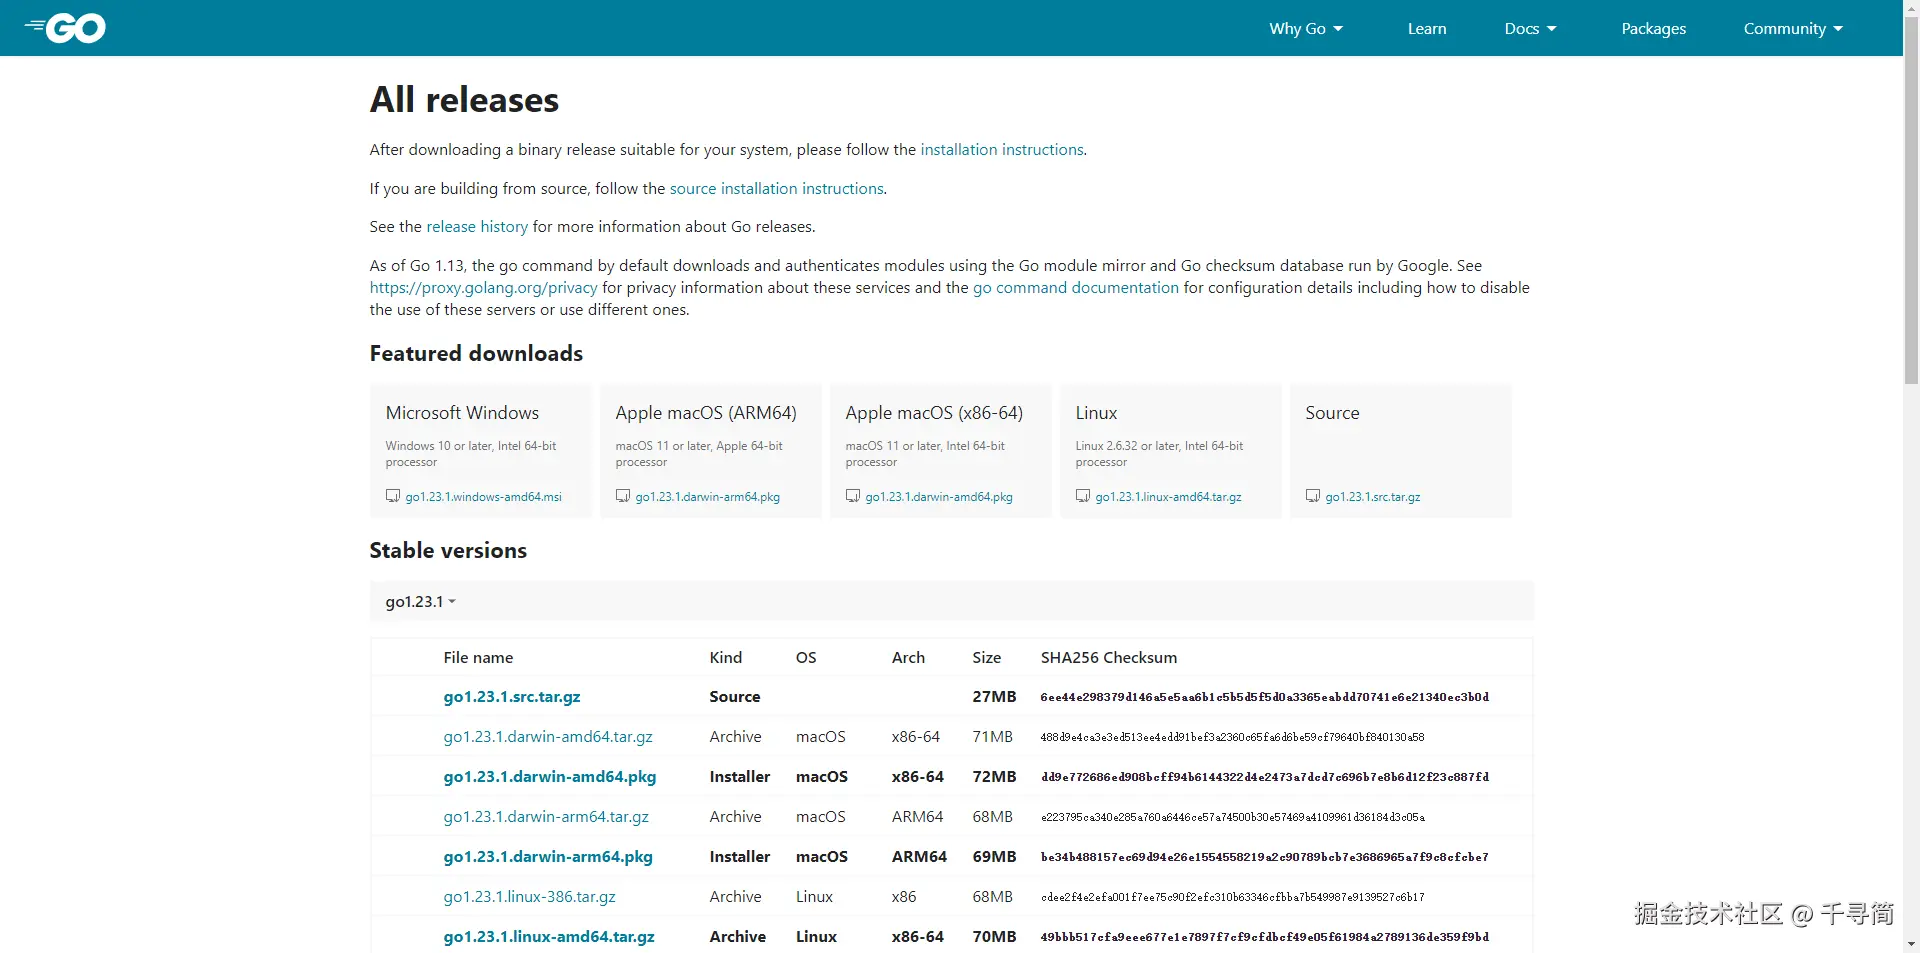Follow the source installation instructions link

pyautogui.click(x=777, y=188)
